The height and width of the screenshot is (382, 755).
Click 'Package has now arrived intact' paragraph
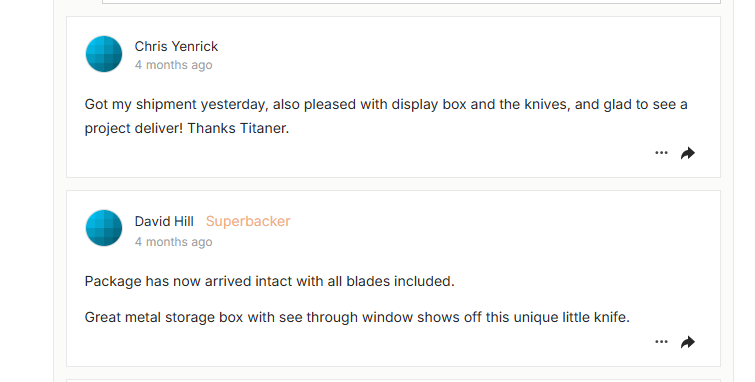(270, 281)
